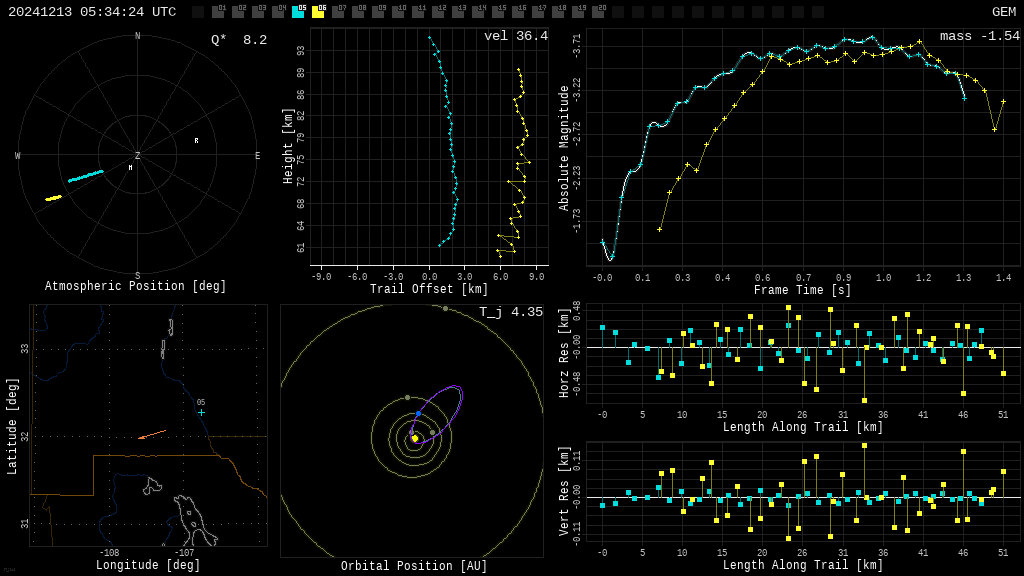Click the yellow meteor trail in sky plot
The width and height of the screenshot is (1024, 576).
coord(53,198)
